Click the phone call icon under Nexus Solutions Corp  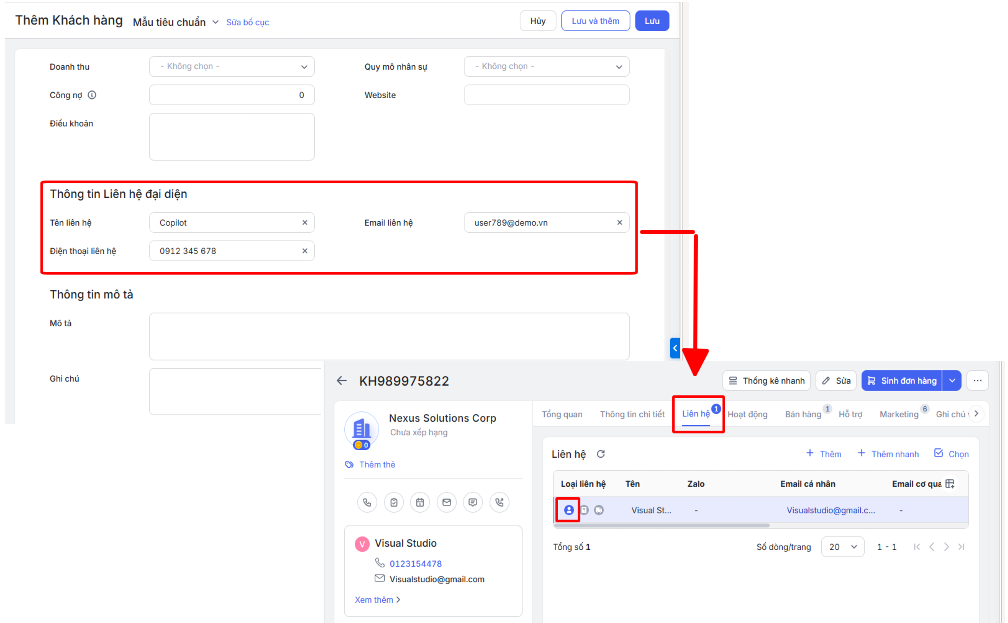(x=367, y=503)
